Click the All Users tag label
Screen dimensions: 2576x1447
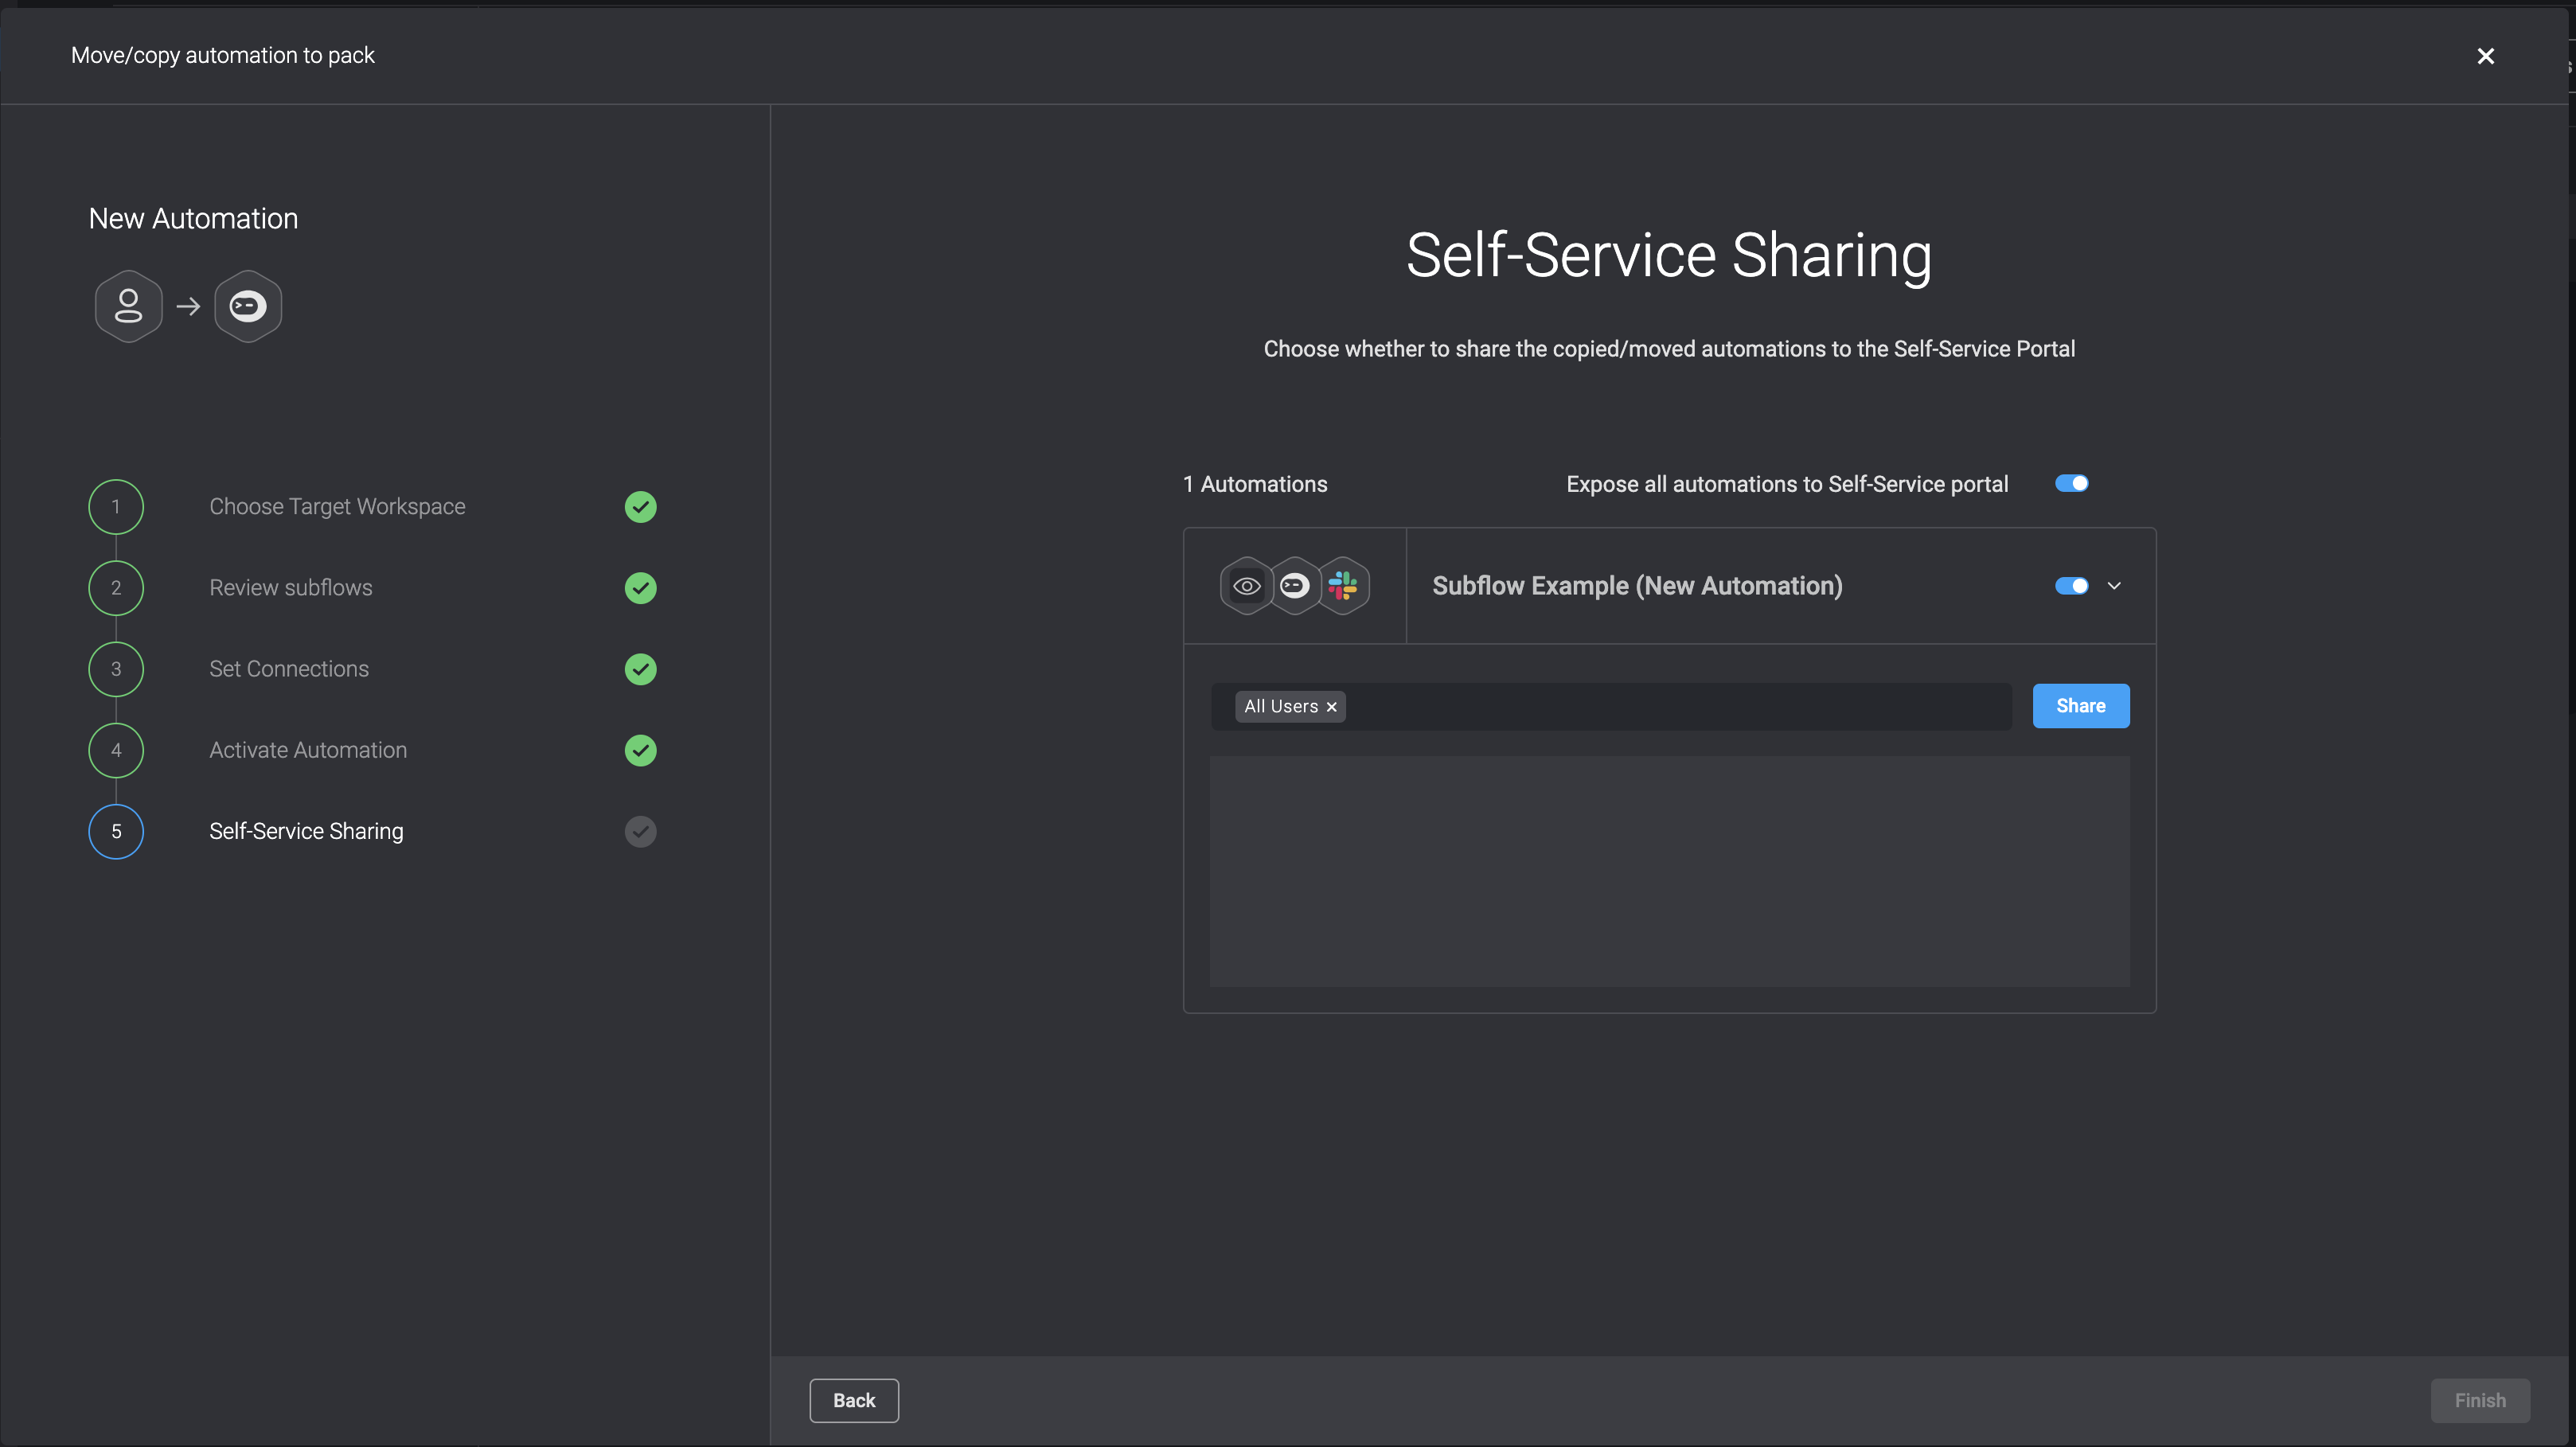pos(1281,707)
